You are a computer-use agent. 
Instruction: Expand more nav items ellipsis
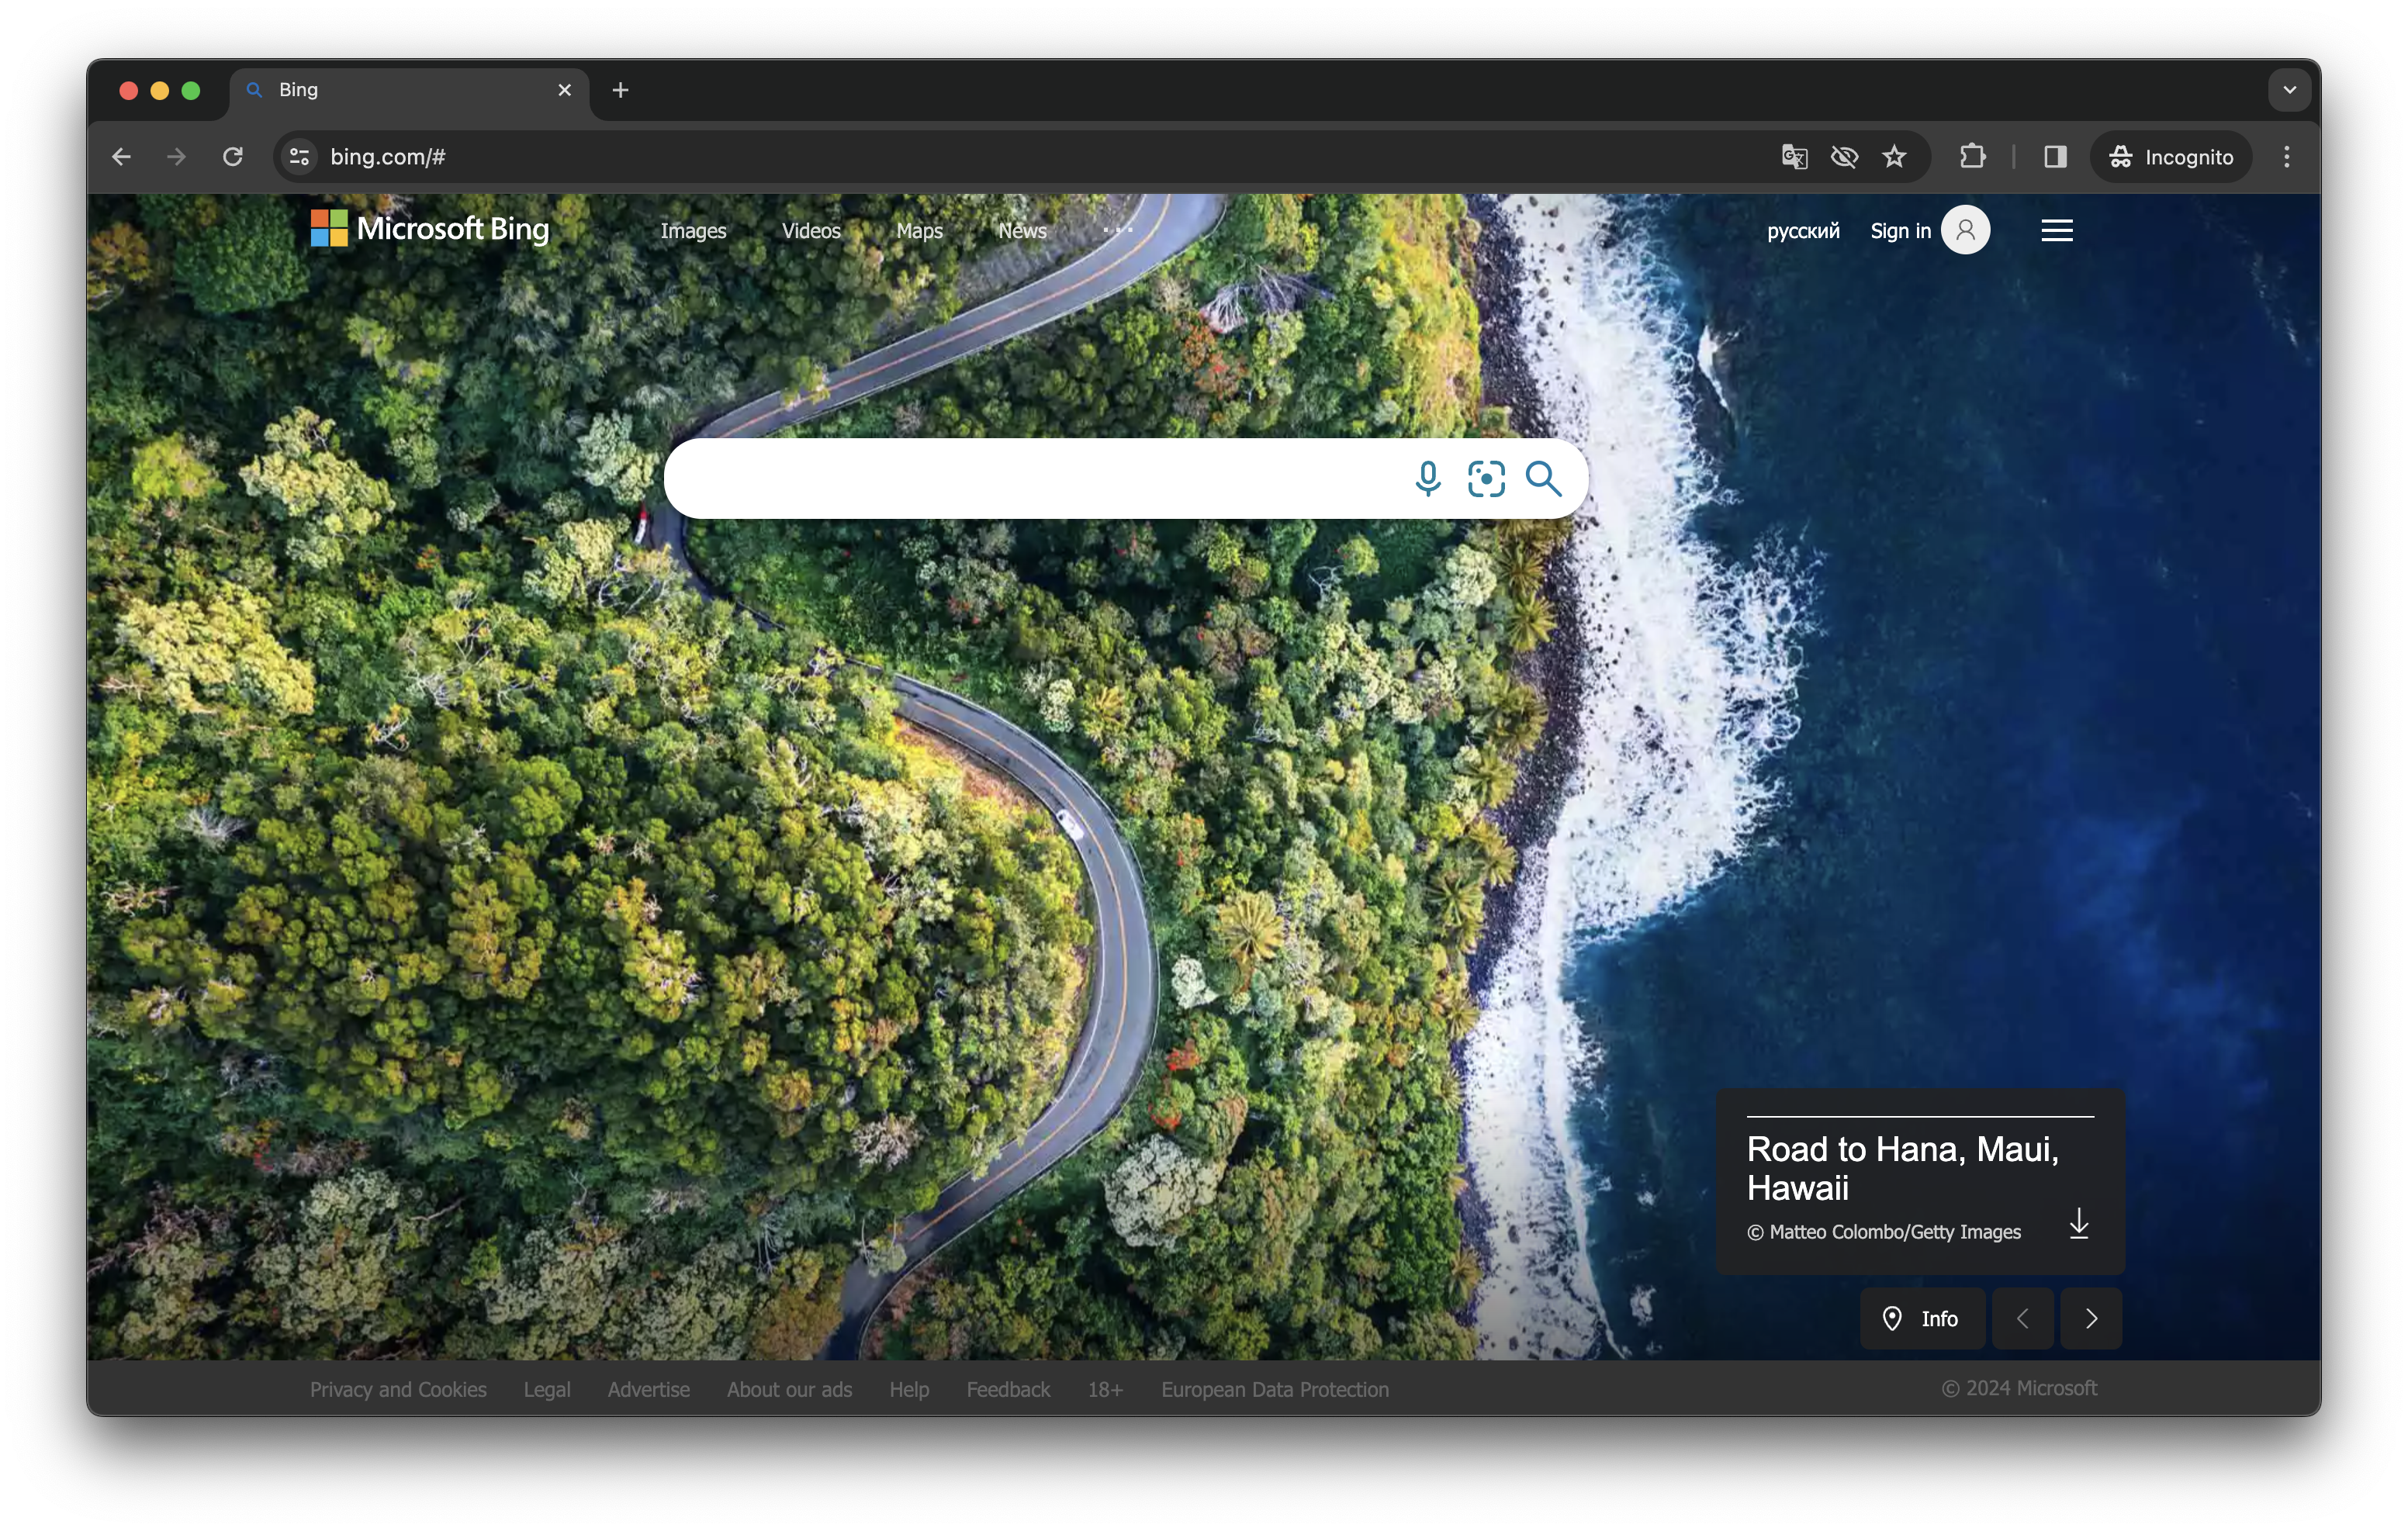point(1117,230)
